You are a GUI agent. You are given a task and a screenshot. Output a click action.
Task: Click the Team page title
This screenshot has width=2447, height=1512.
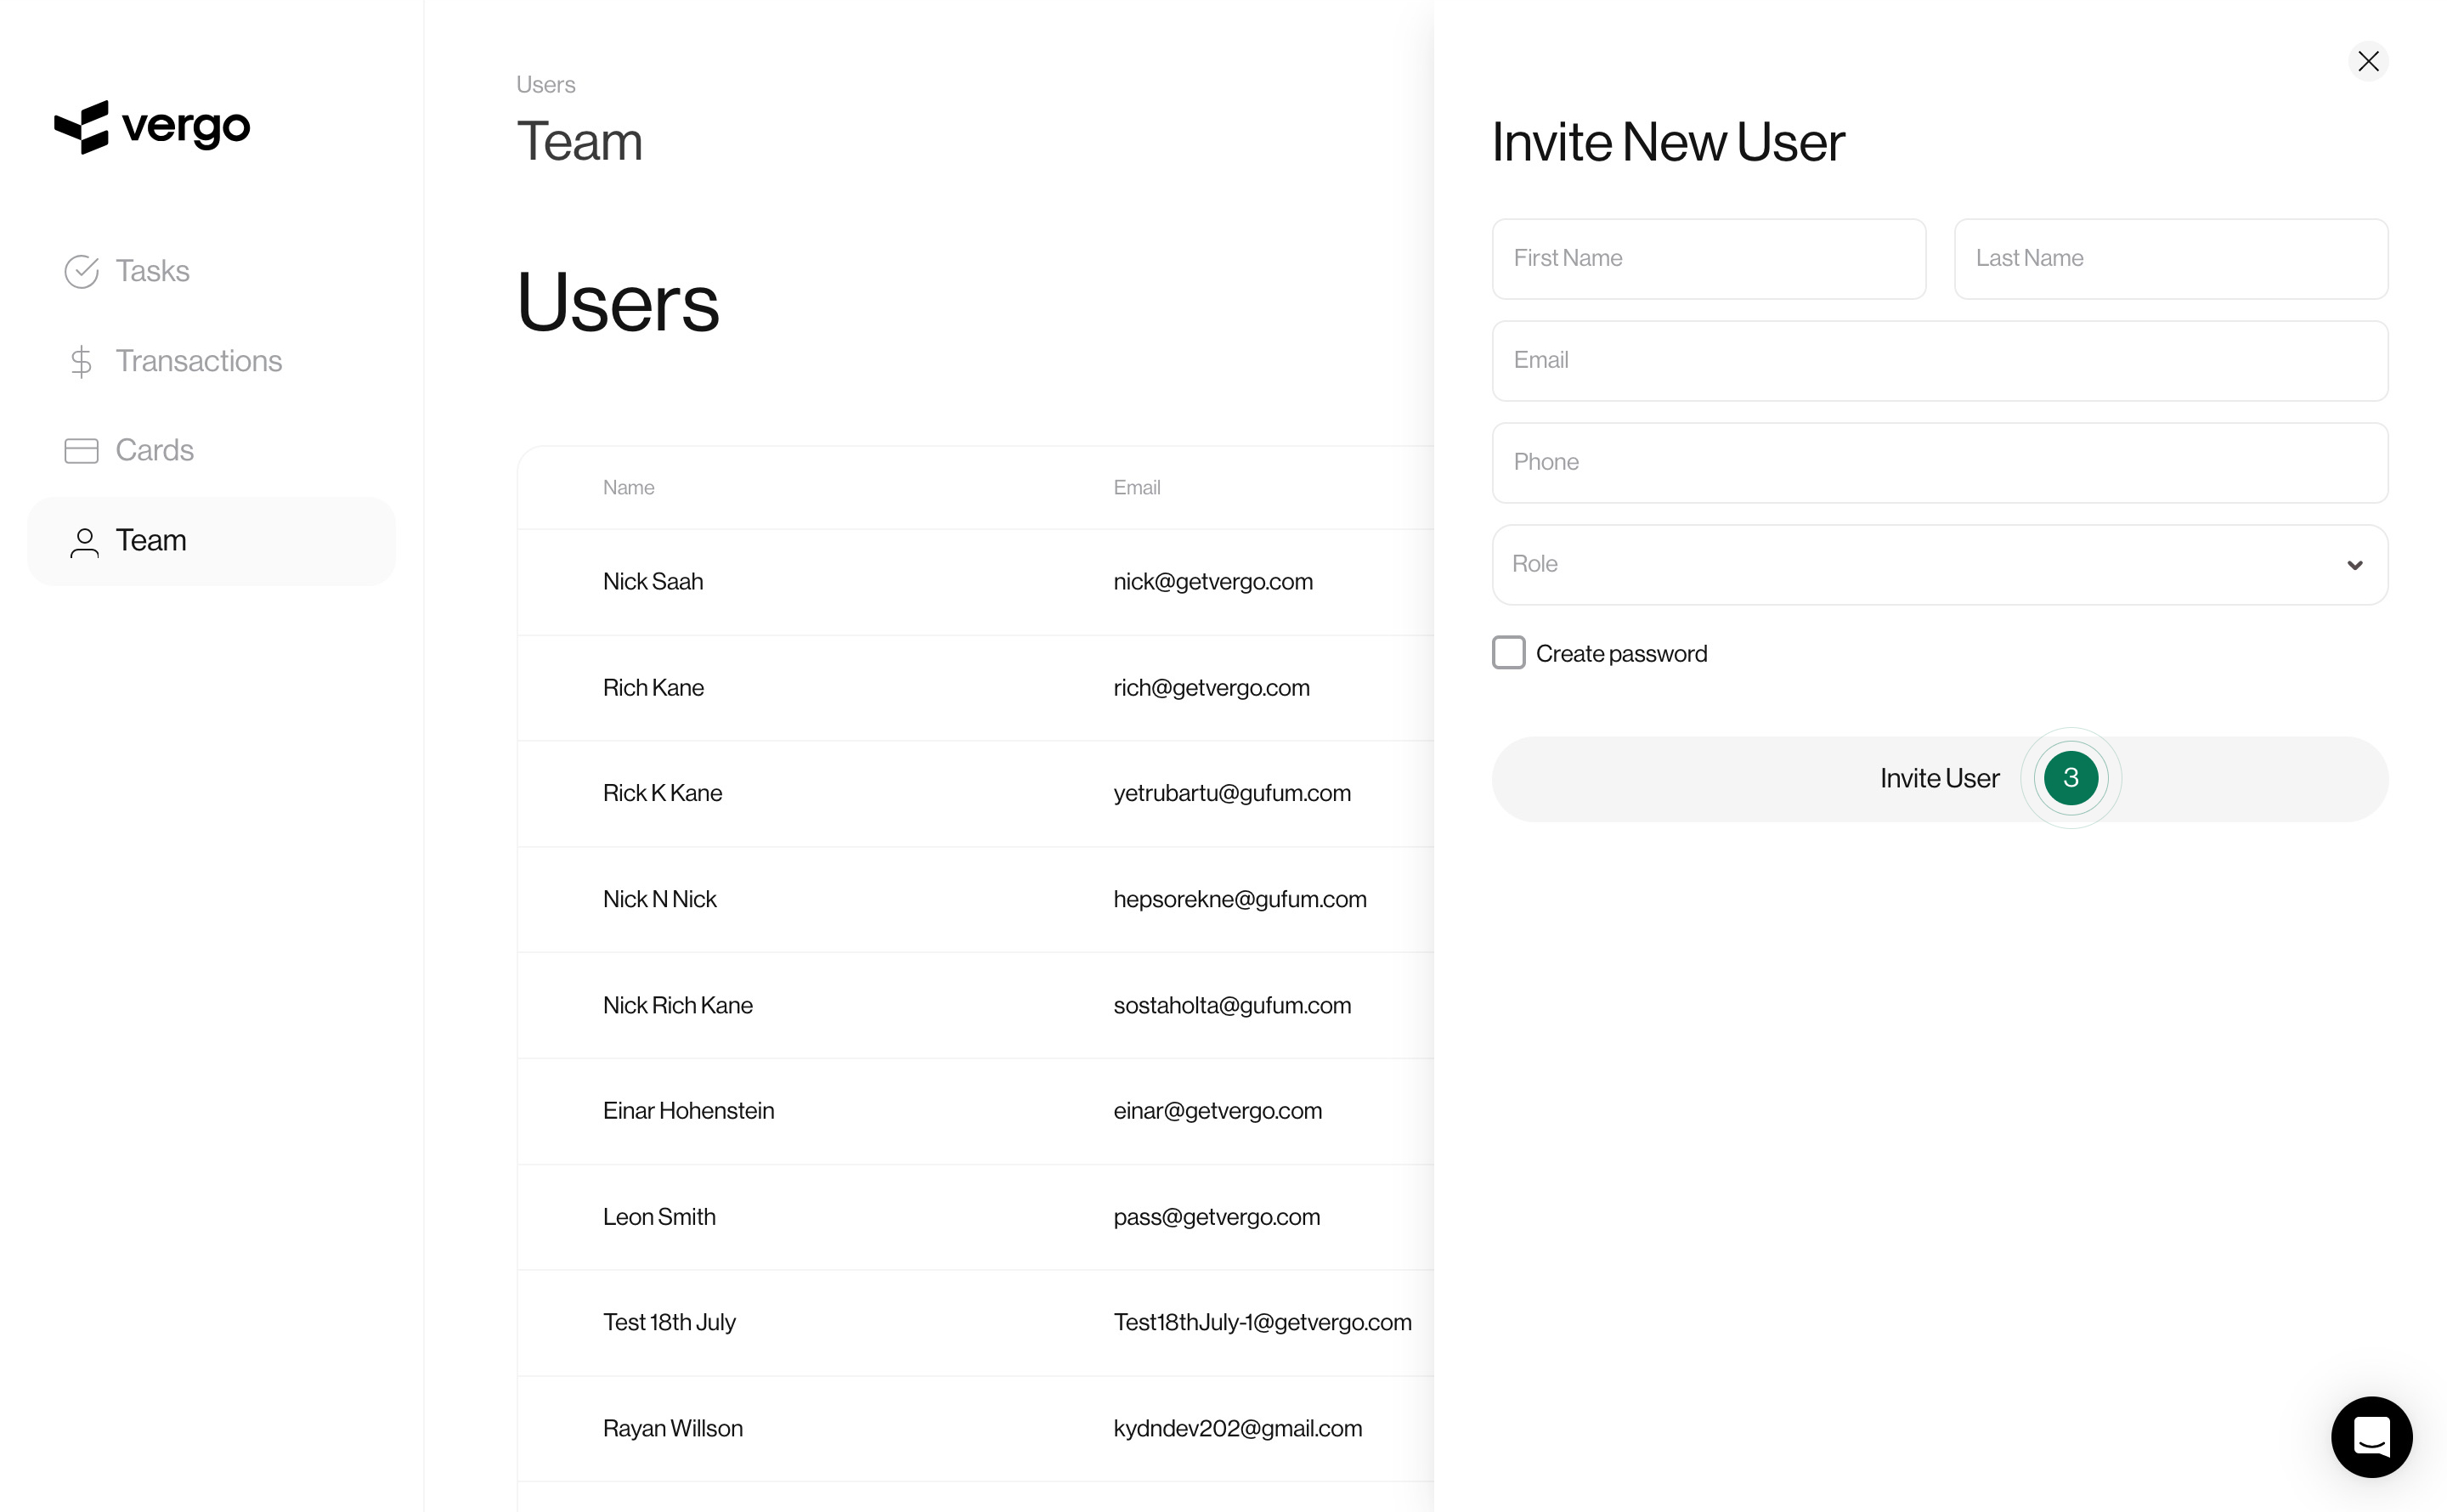click(579, 141)
